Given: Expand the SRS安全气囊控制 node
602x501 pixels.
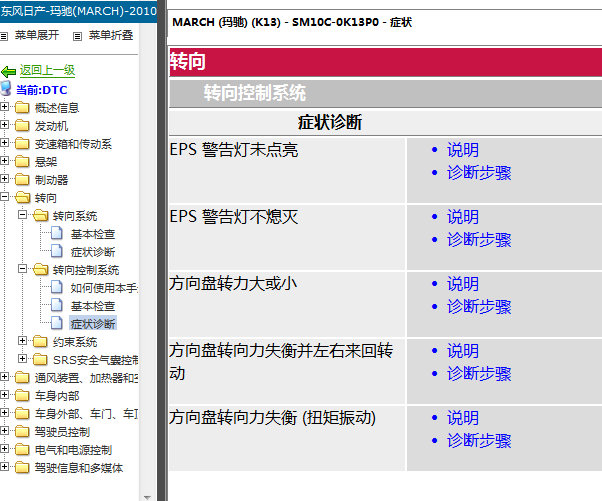Looking at the screenshot, I should pyautogui.click(x=22, y=359).
